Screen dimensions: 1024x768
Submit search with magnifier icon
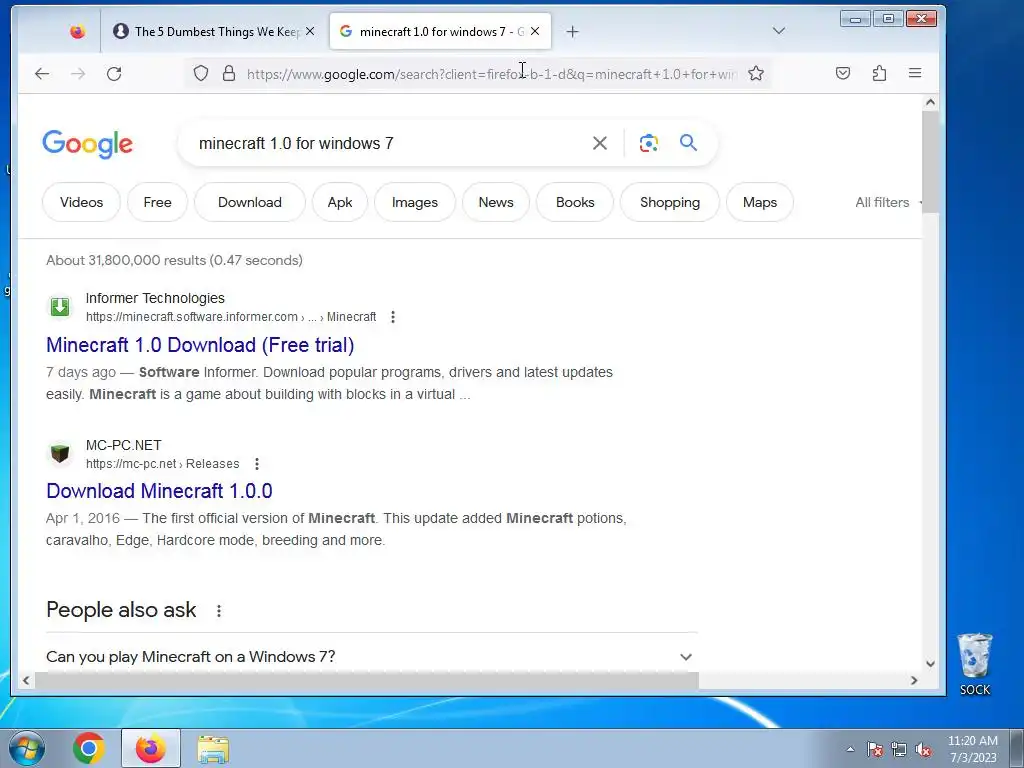688,142
